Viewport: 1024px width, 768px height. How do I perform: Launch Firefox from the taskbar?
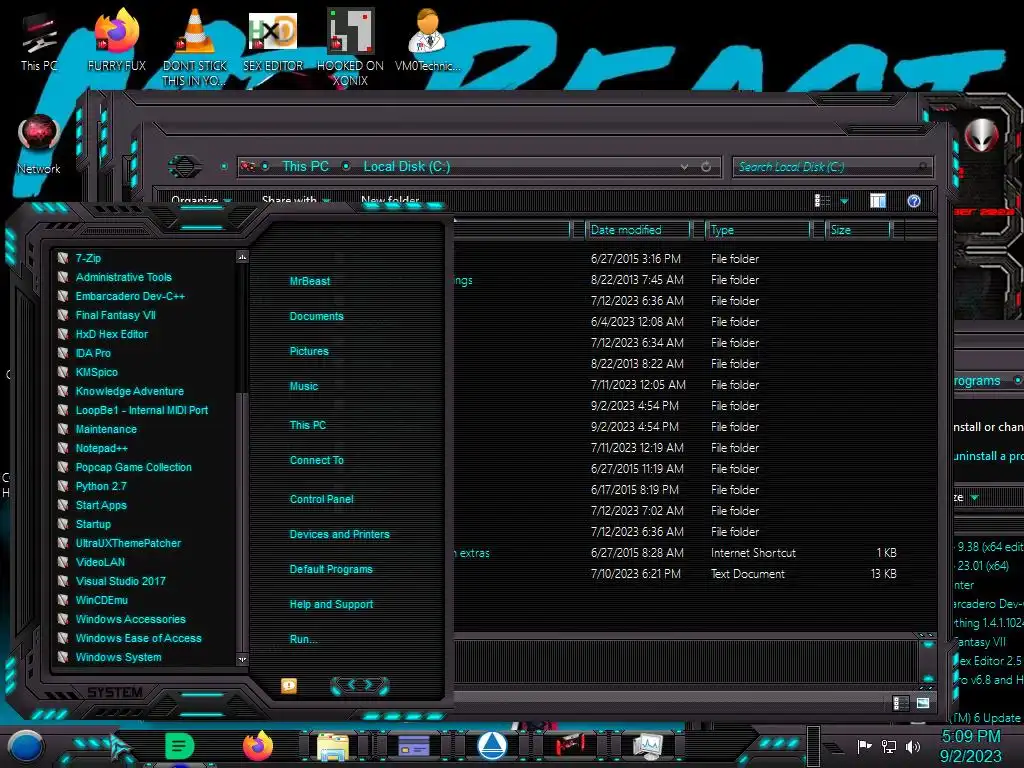click(x=257, y=746)
